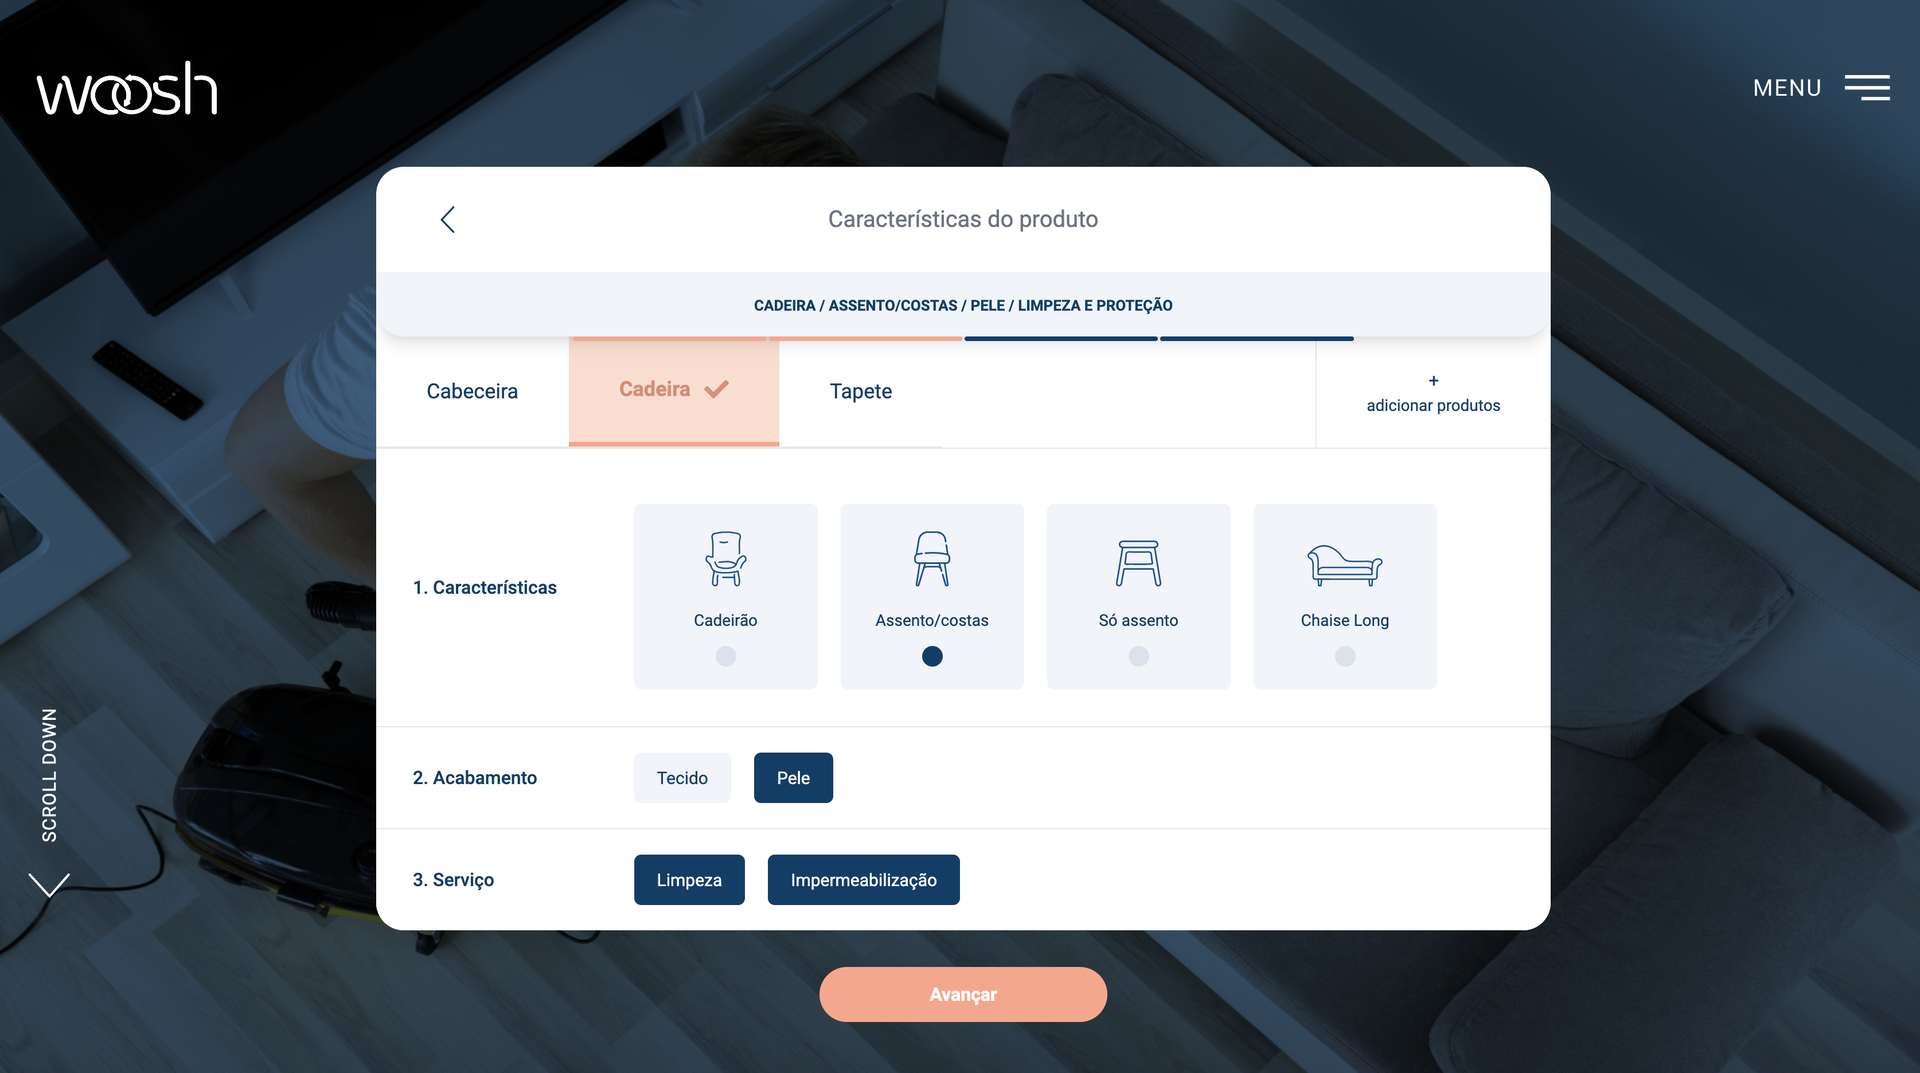Select the Assento/costas radio button
Screen dimensions: 1920x1073
pos(932,656)
